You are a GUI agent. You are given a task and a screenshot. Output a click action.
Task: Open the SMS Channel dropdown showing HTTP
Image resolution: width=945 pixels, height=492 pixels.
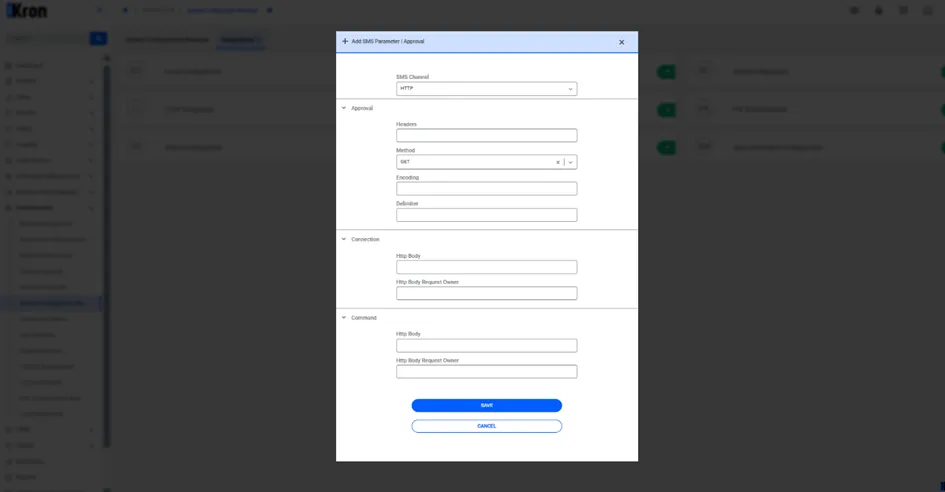point(486,89)
